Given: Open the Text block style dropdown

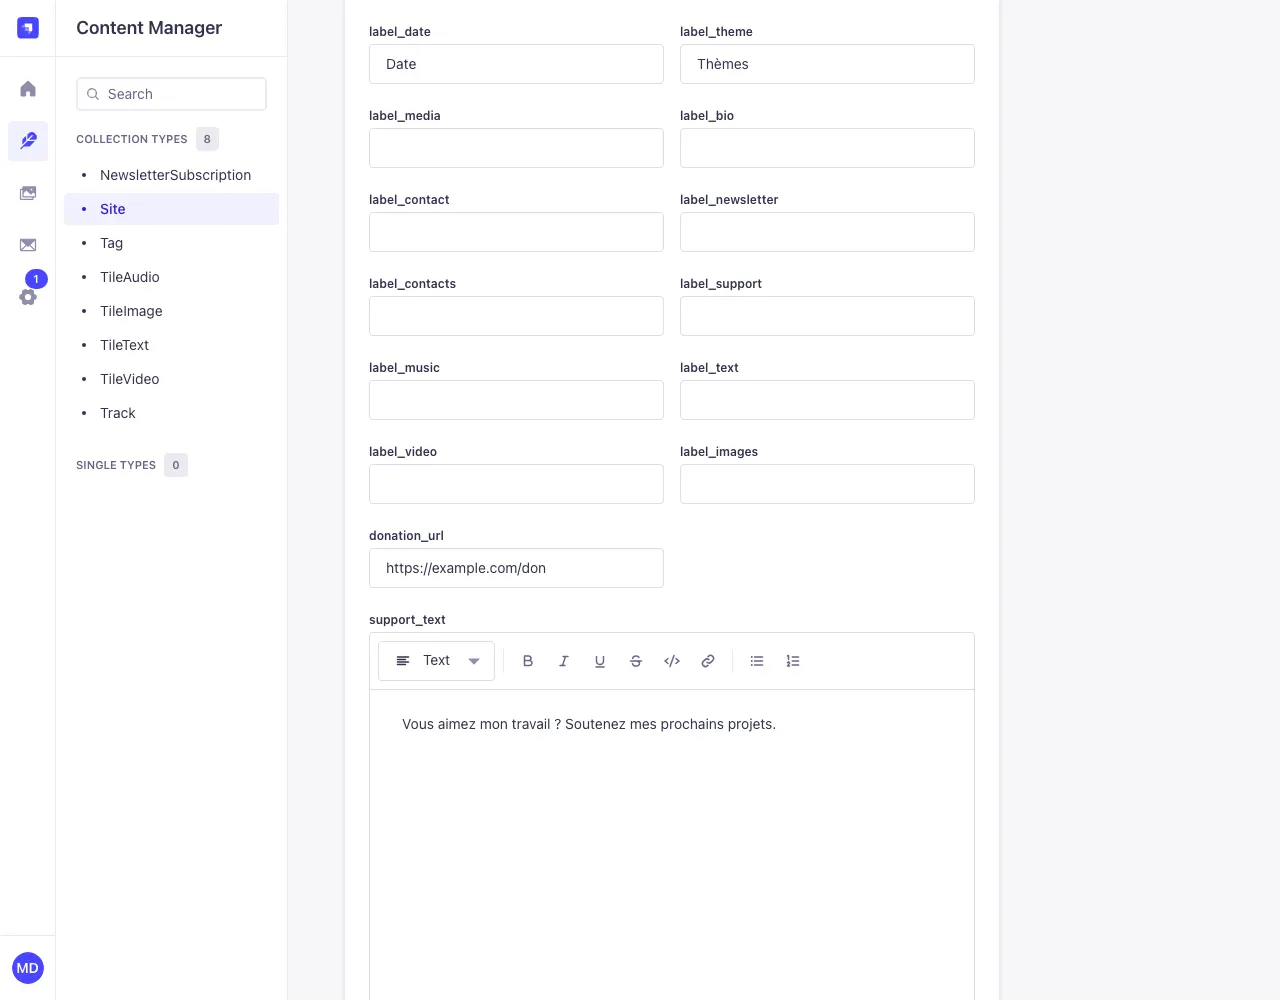Looking at the screenshot, I should [437, 661].
